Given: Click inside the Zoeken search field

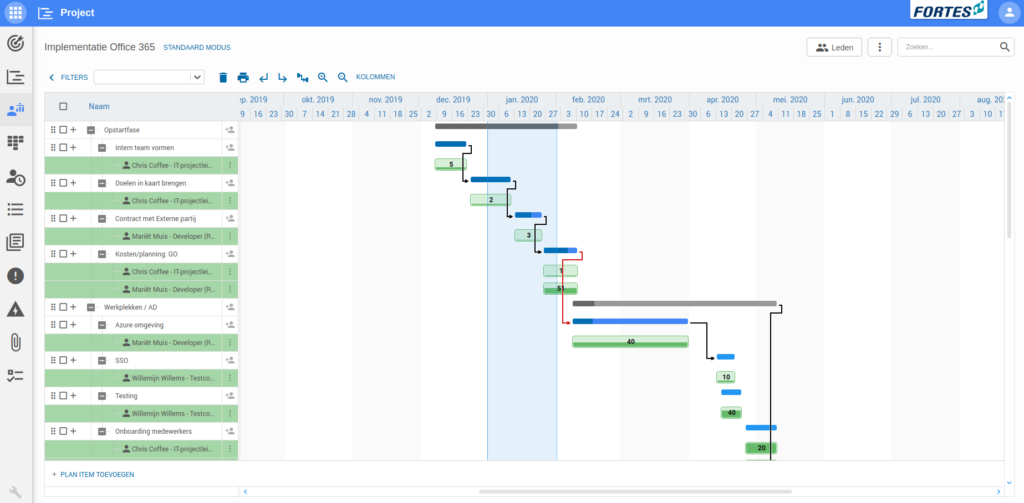Looking at the screenshot, I should pos(950,47).
